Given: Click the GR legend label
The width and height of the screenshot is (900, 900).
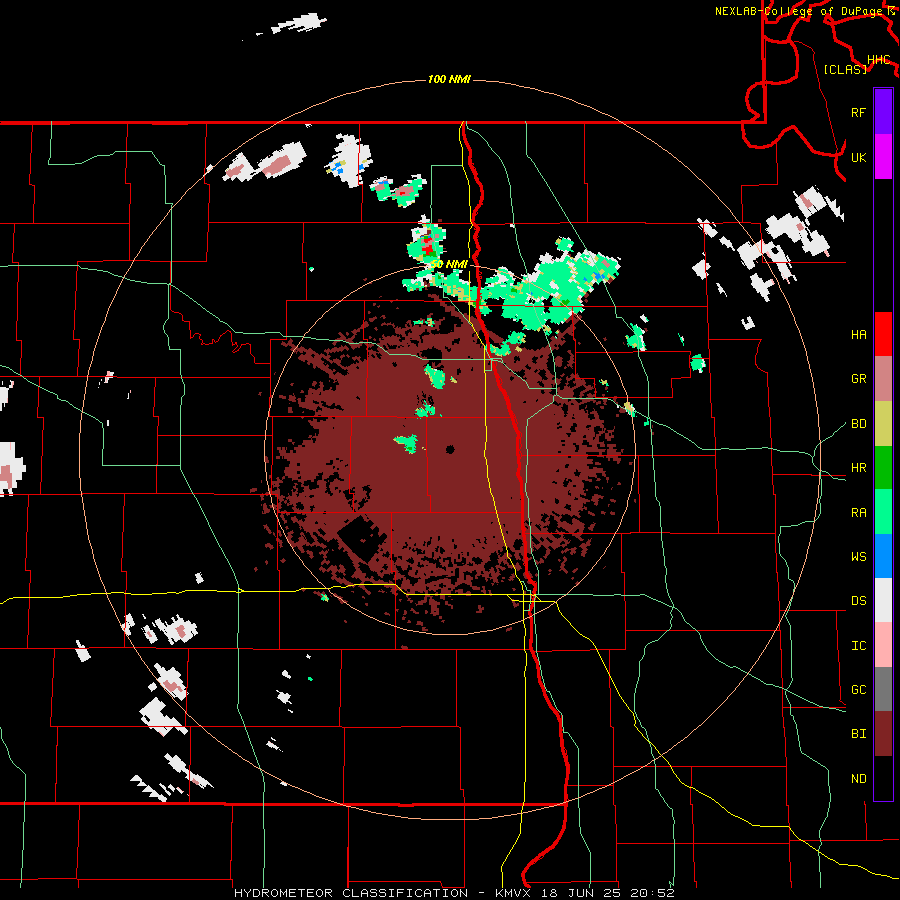Looking at the screenshot, I should pos(859,379).
